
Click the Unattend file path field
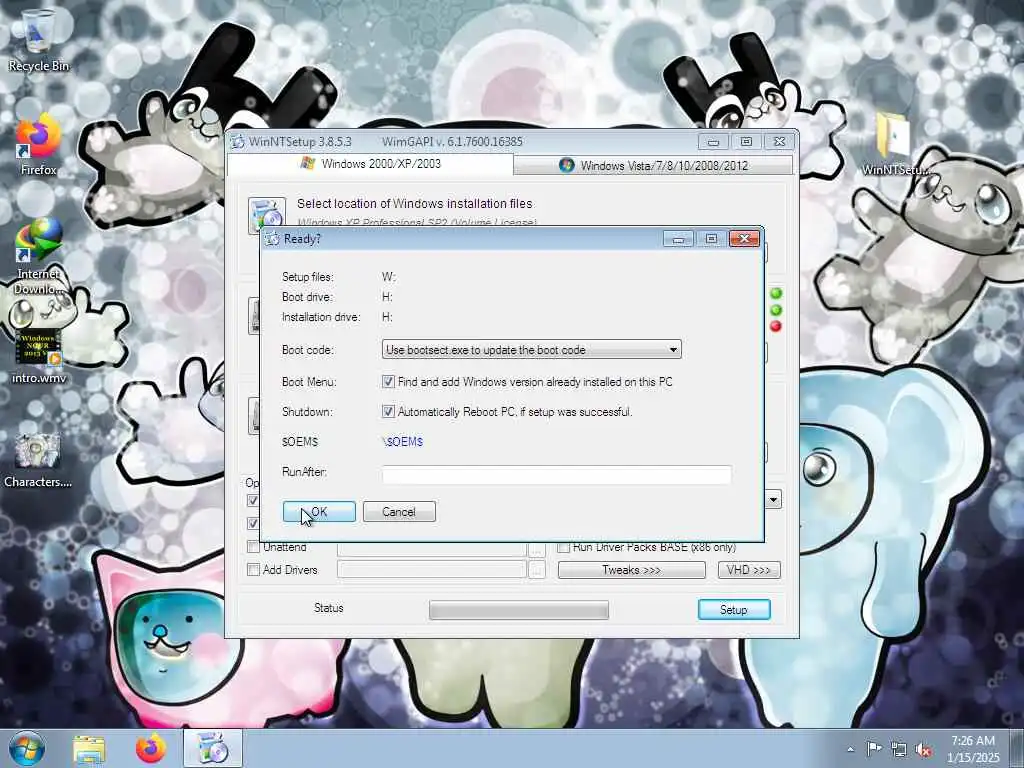[432, 549]
